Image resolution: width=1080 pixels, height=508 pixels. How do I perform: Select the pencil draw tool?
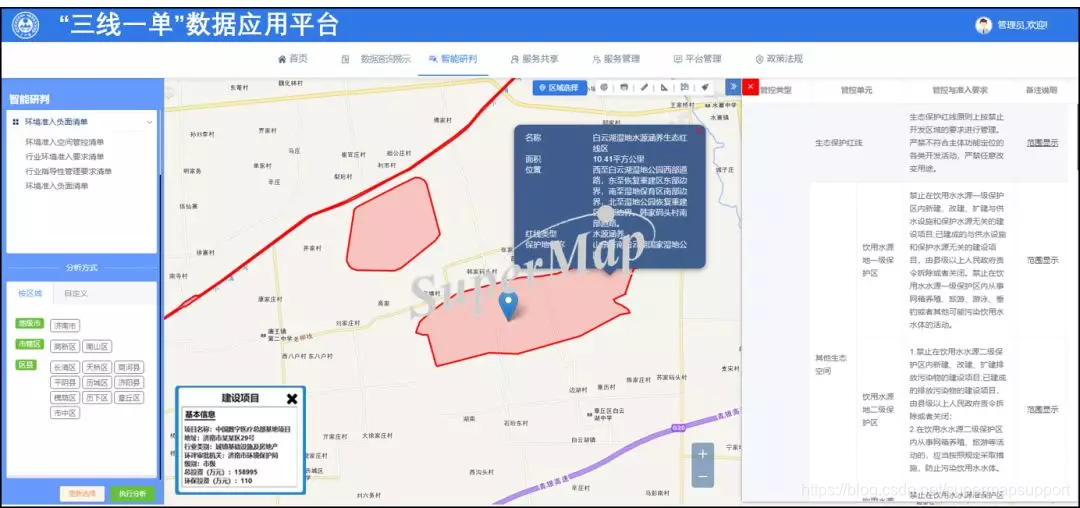pyautogui.click(x=645, y=87)
